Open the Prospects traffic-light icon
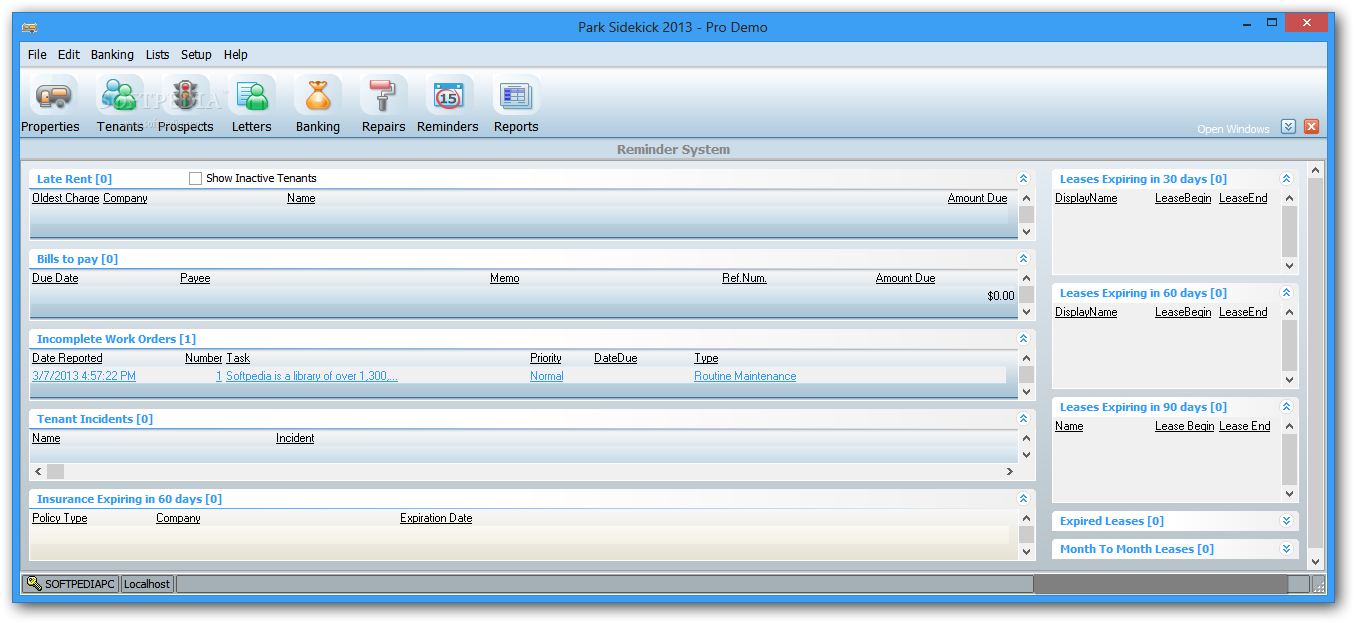Image resolution: width=1355 pixels, height=623 pixels. [x=186, y=96]
